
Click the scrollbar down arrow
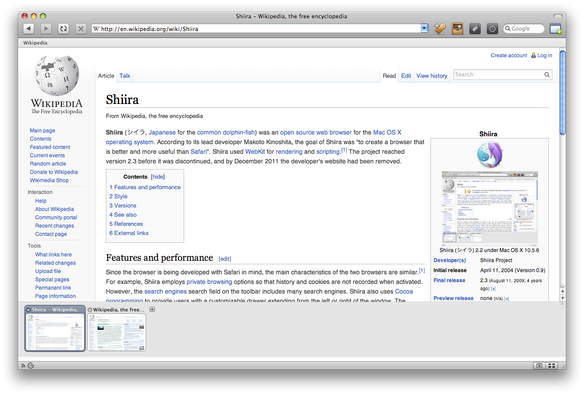pos(562,298)
